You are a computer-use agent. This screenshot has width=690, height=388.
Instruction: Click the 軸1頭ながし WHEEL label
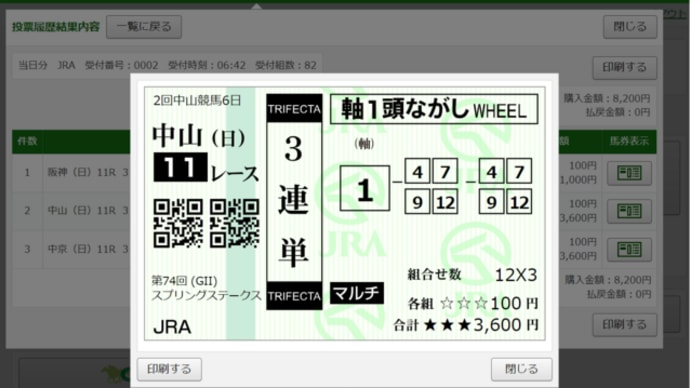[x=434, y=109]
